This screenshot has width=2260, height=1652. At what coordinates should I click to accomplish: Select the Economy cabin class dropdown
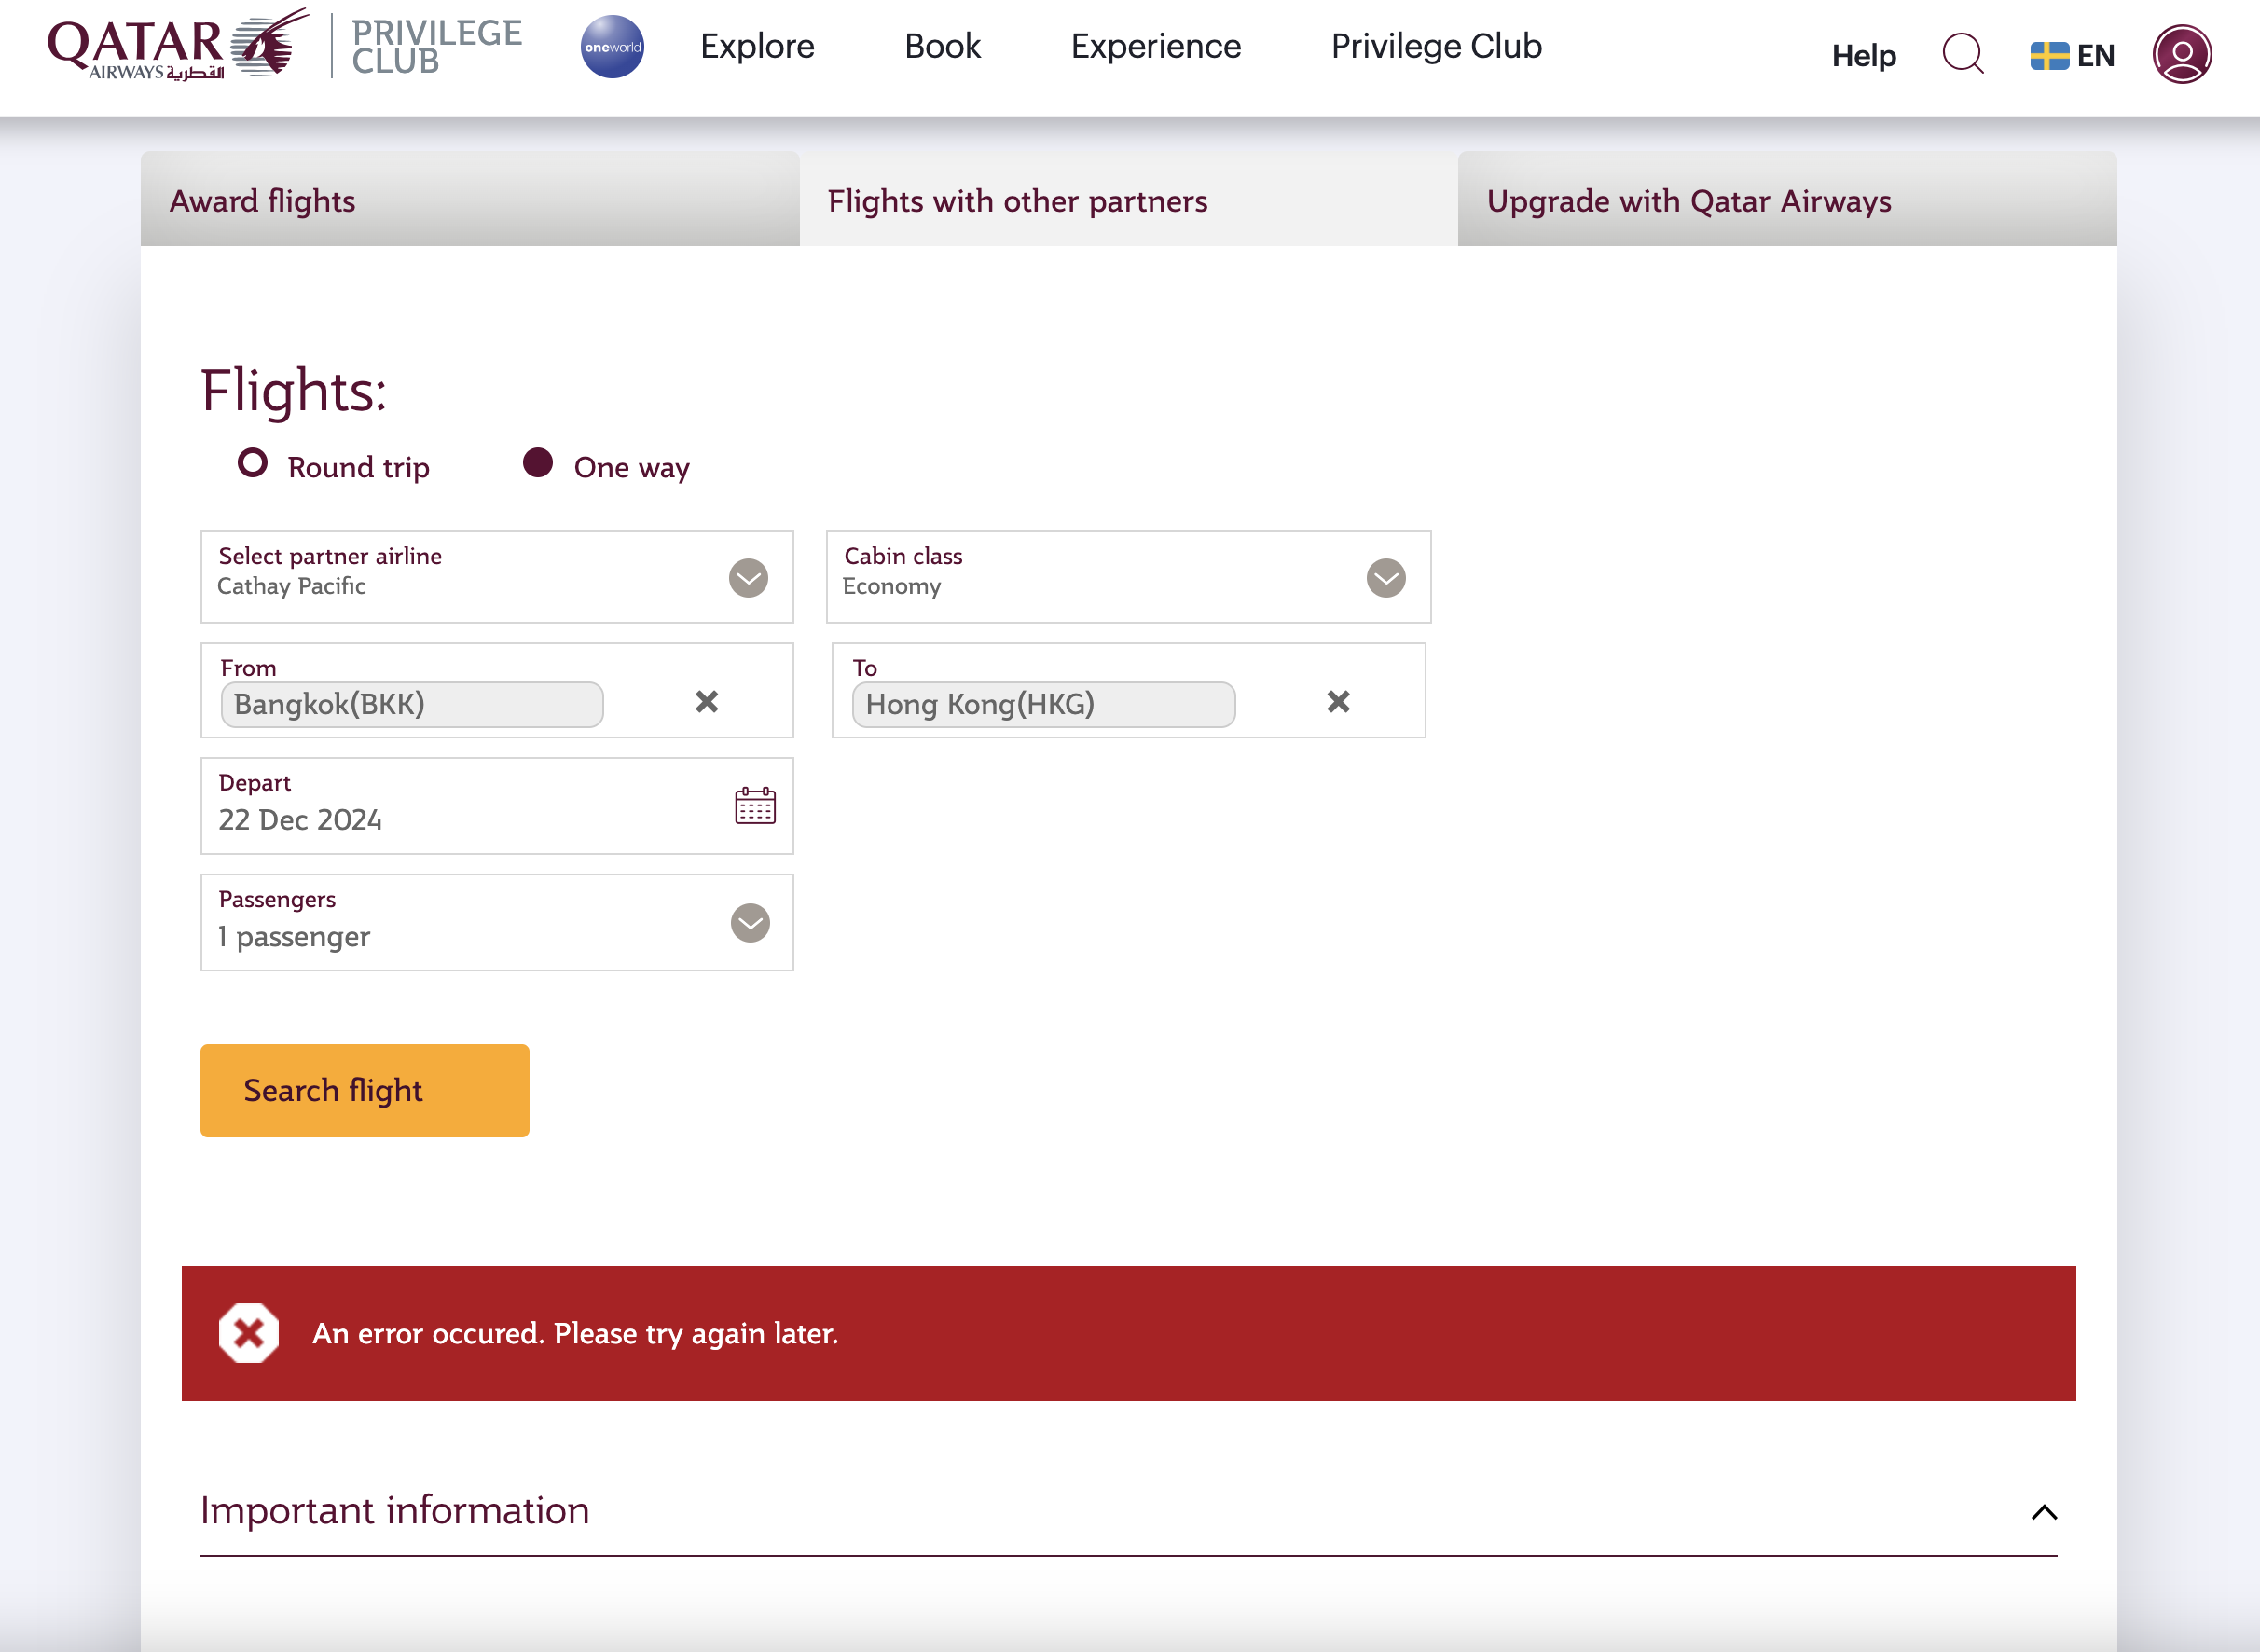(x=1126, y=575)
